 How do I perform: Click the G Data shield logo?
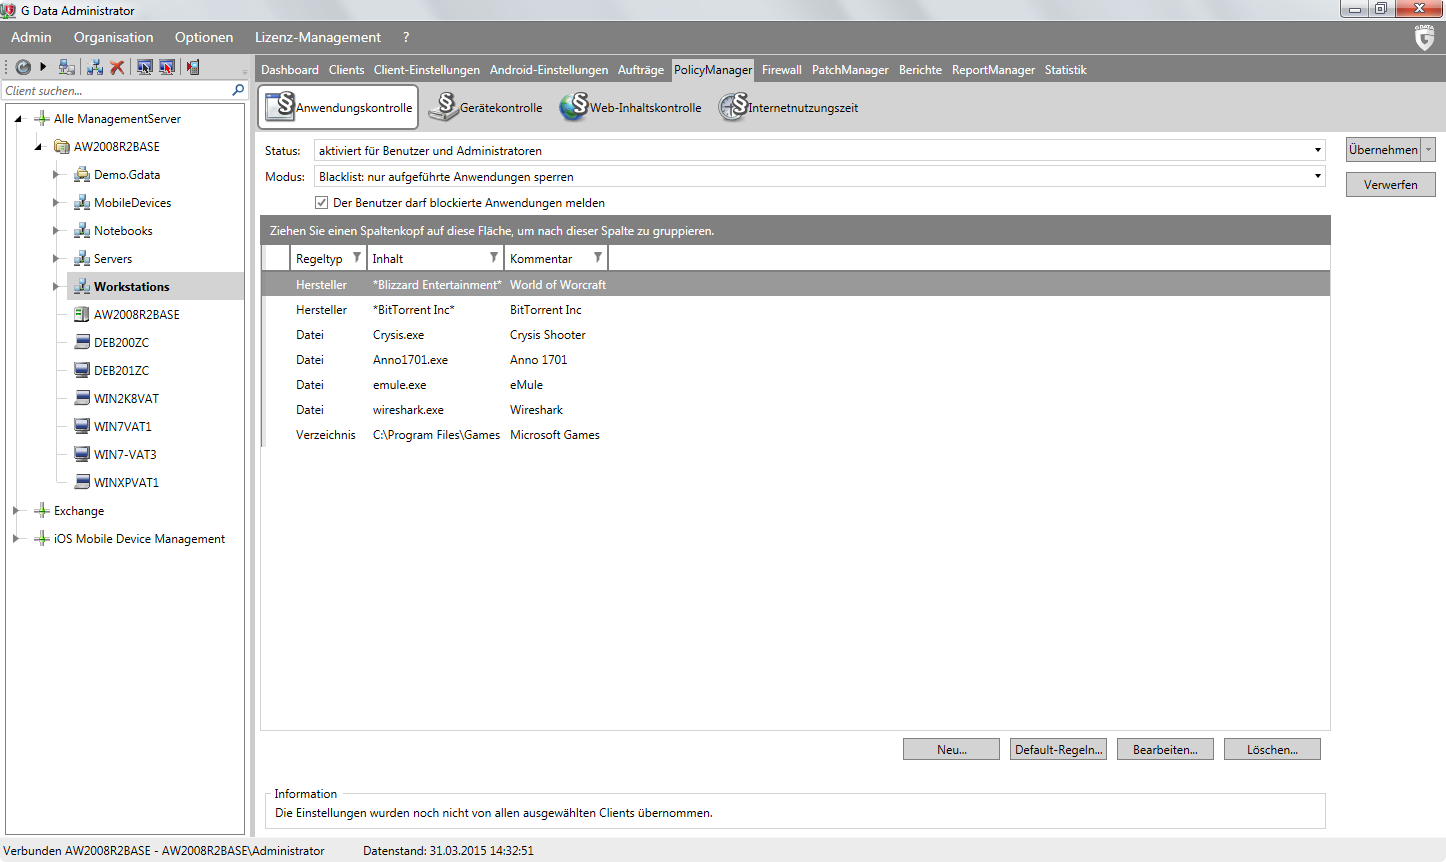(1425, 38)
